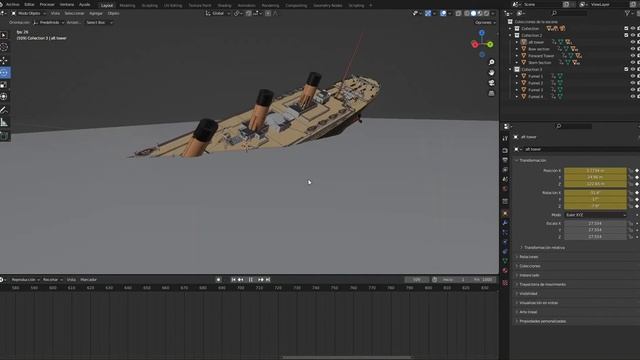Switch to the Sculpting workspace tab

click(x=149, y=6)
